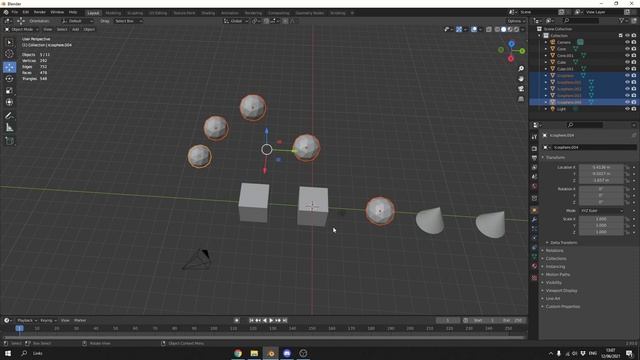Open the Modifiers wrench properties tab
Image resolution: width=640 pixels, height=360 pixels.
point(534,220)
